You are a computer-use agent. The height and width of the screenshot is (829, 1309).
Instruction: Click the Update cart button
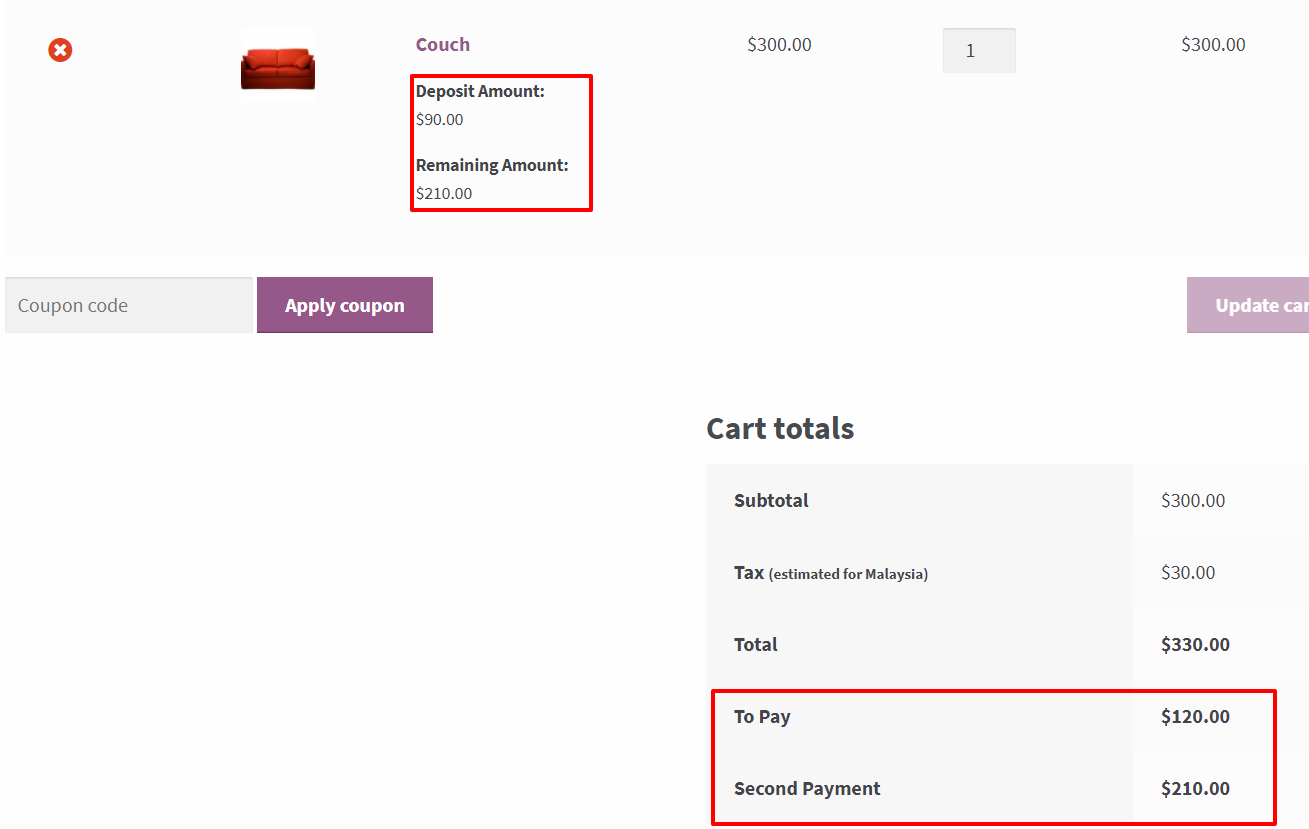(1250, 305)
